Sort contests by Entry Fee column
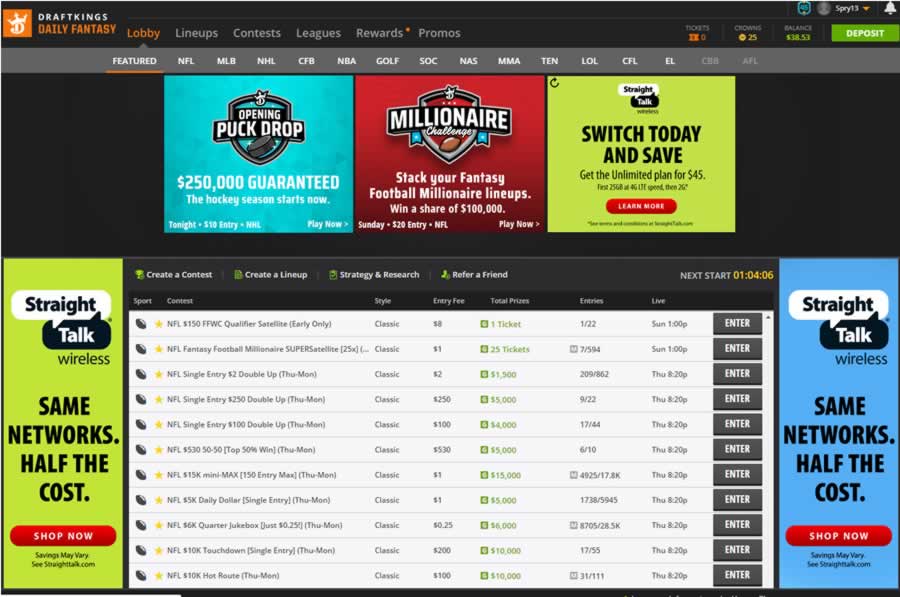 448,301
